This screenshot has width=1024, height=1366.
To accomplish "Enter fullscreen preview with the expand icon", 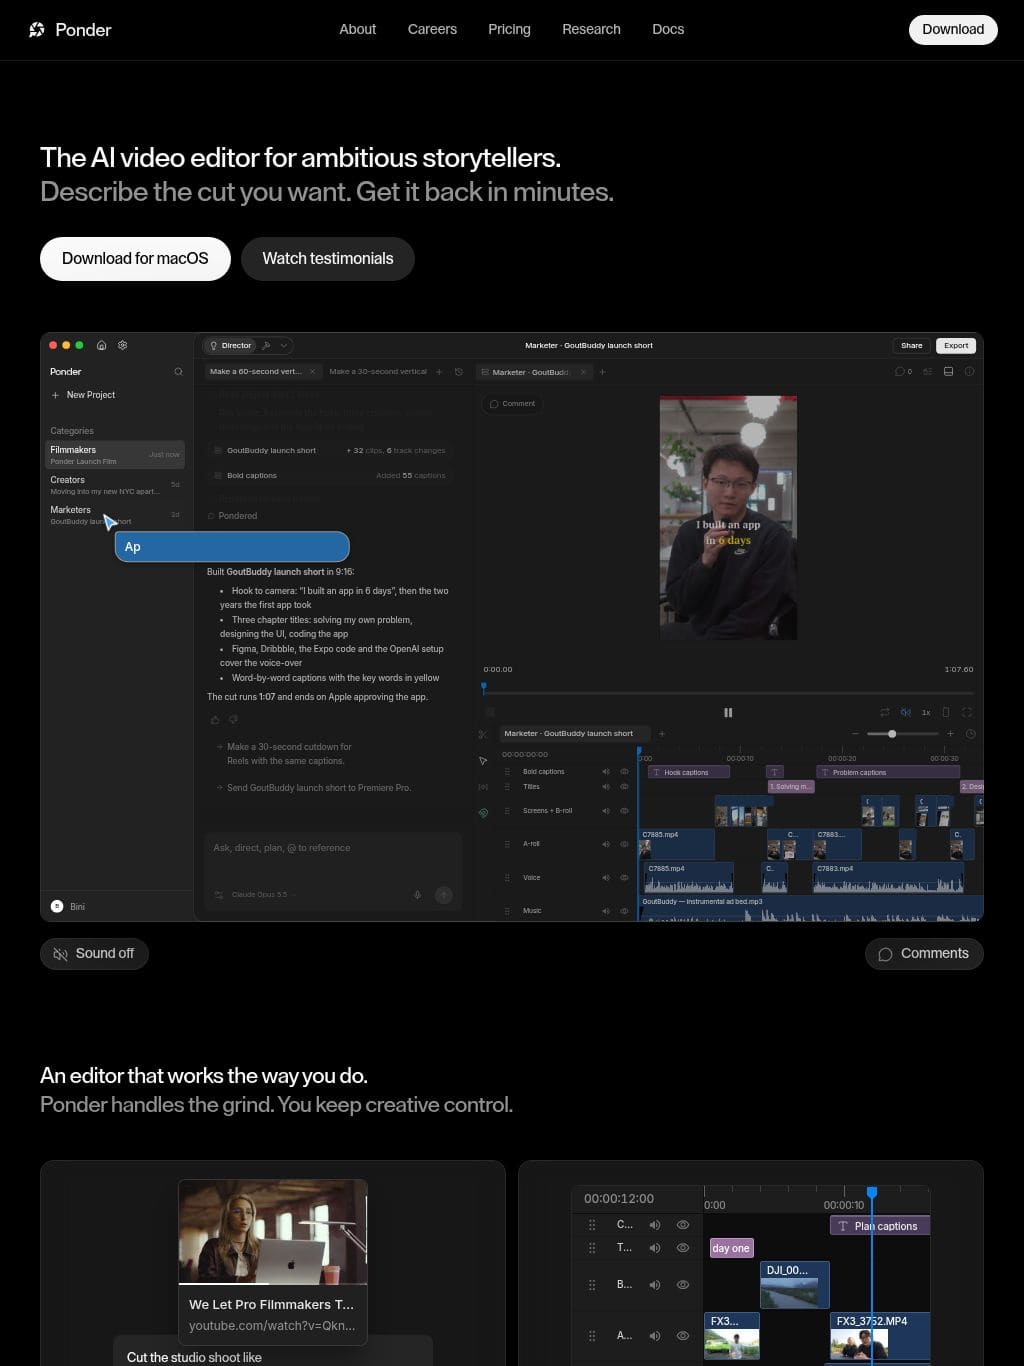I will [967, 712].
